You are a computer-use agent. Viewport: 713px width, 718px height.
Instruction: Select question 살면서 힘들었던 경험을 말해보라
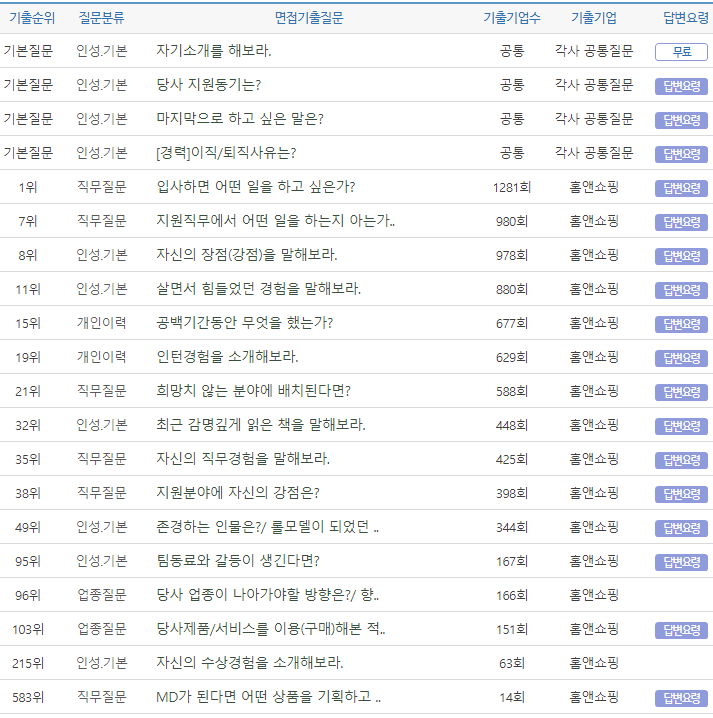tap(259, 289)
